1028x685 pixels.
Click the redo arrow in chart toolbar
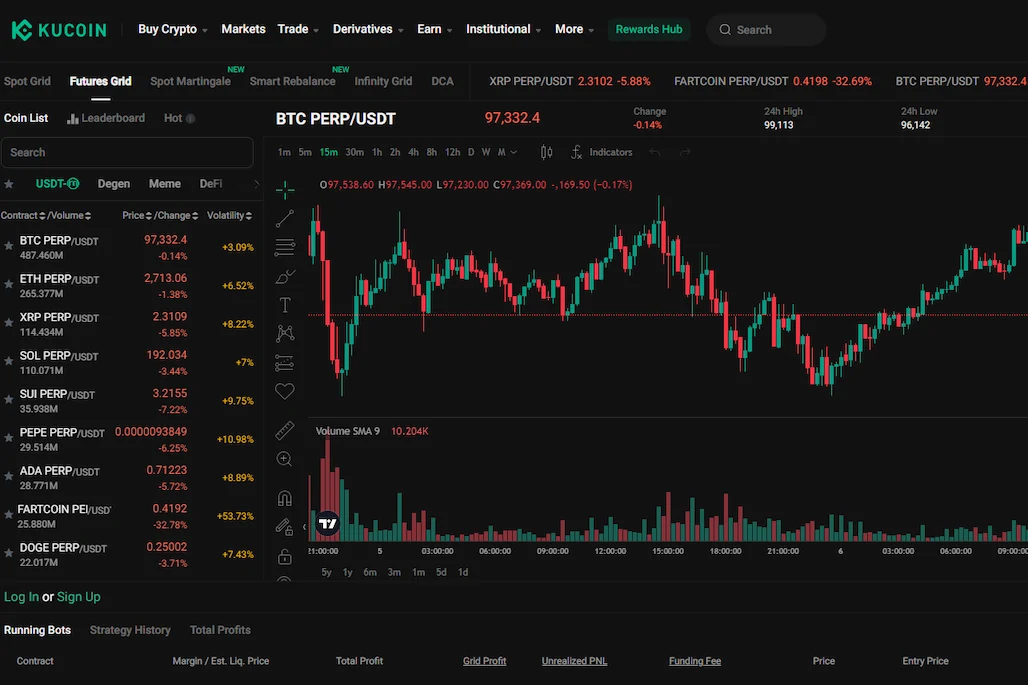click(684, 152)
